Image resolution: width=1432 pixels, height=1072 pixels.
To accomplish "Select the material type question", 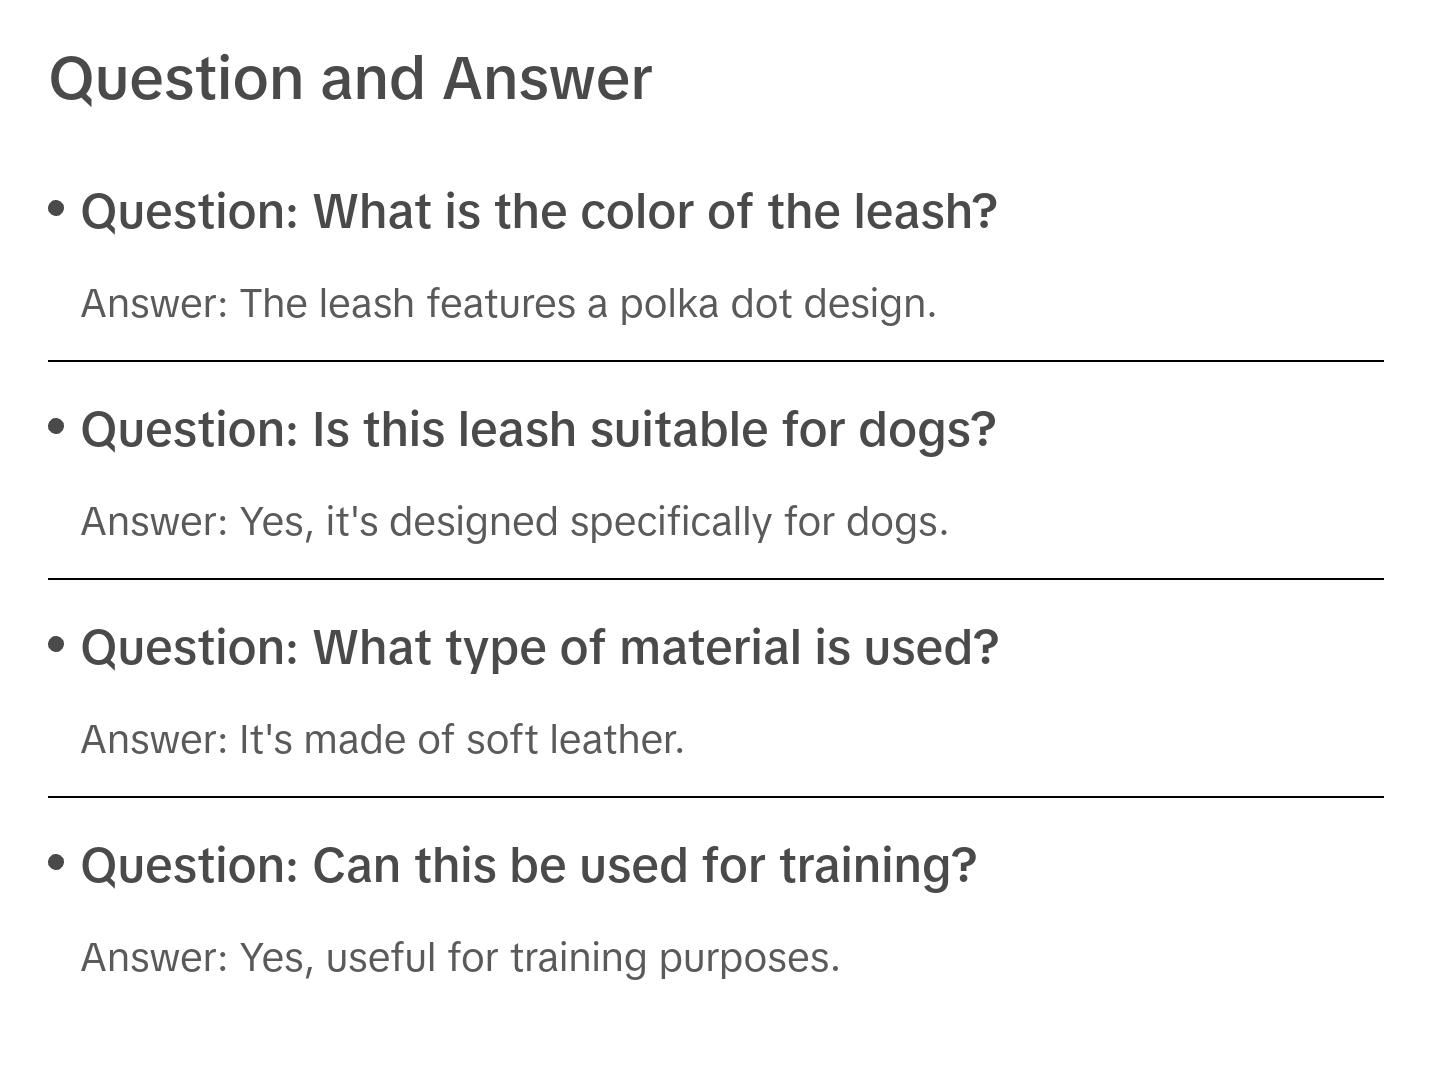I will pyautogui.click(x=540, y=648).
